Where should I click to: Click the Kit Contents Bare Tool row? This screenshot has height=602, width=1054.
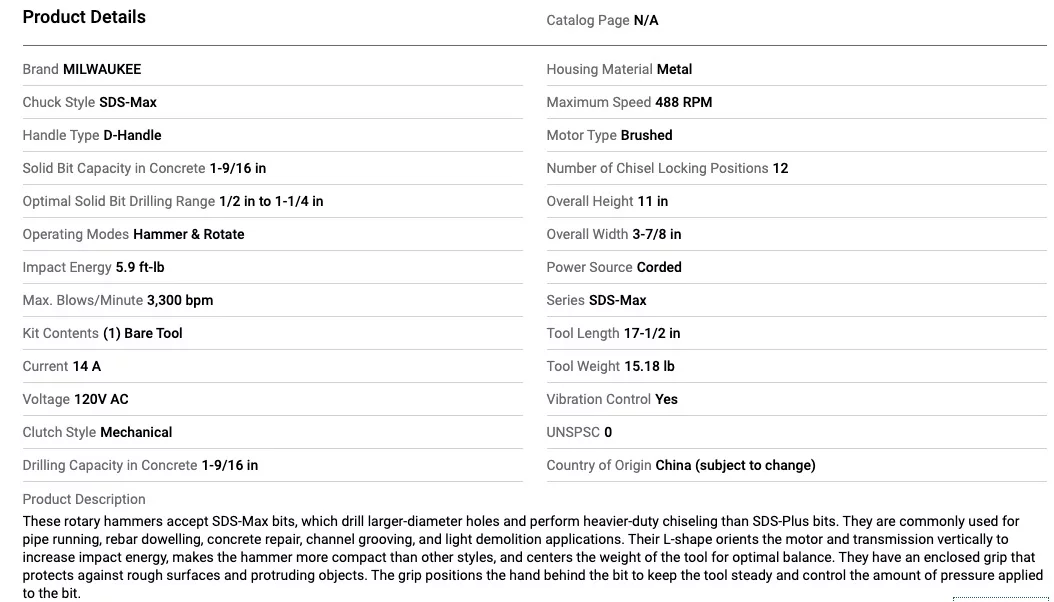(103, 333)
